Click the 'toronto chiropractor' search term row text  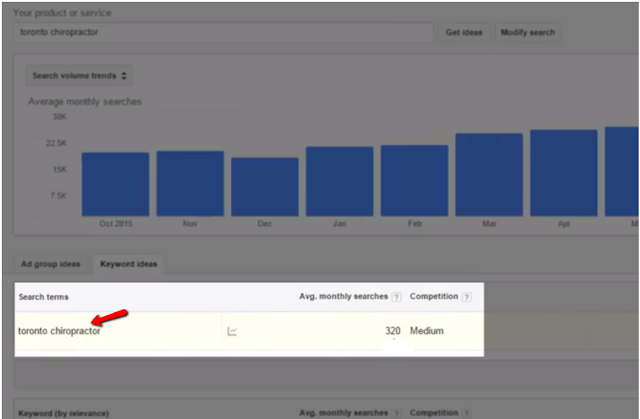(x=59, y=331)
